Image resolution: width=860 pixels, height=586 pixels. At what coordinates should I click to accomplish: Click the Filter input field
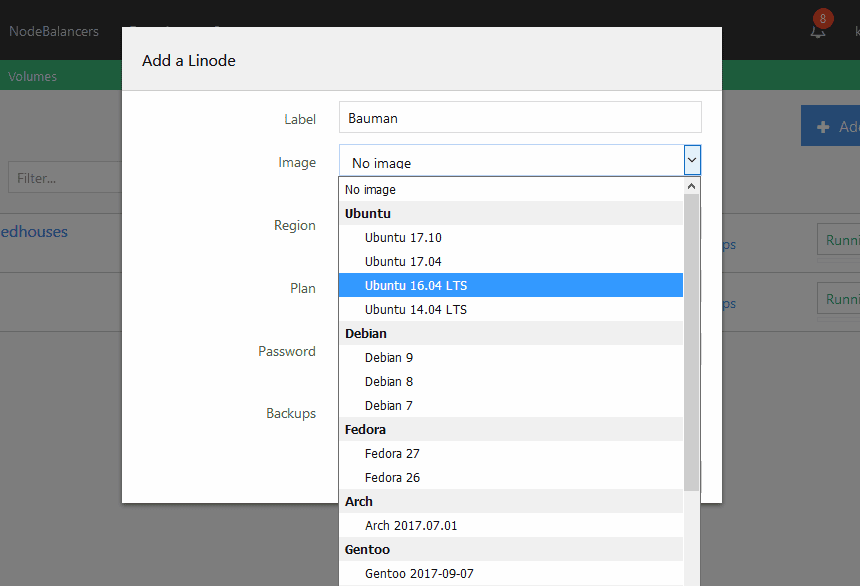tap(65, 177)
